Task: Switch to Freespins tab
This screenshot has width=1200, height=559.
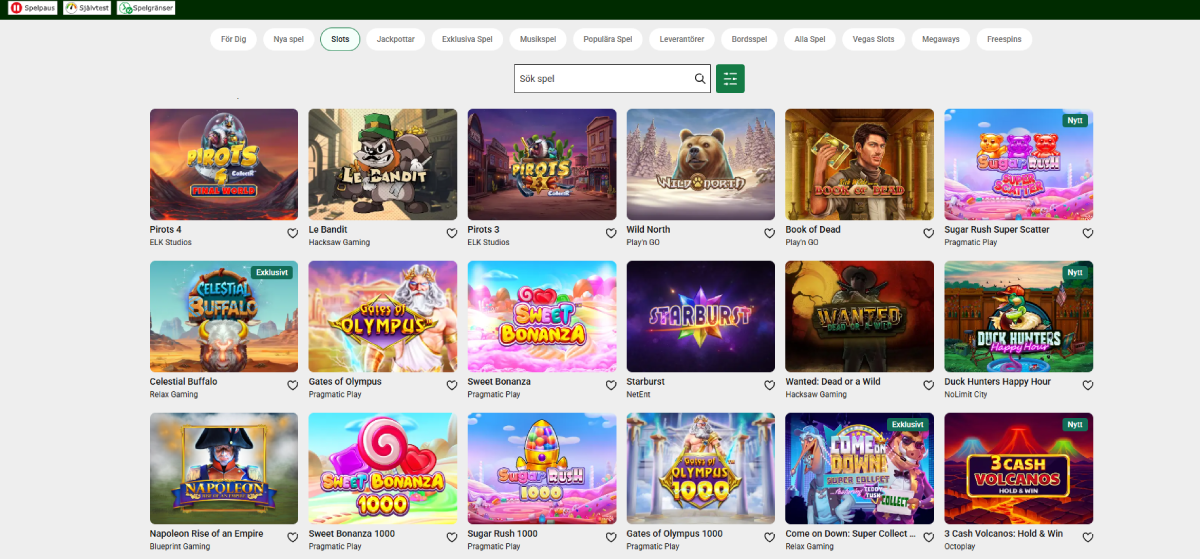Action: tap(1004, 39)
